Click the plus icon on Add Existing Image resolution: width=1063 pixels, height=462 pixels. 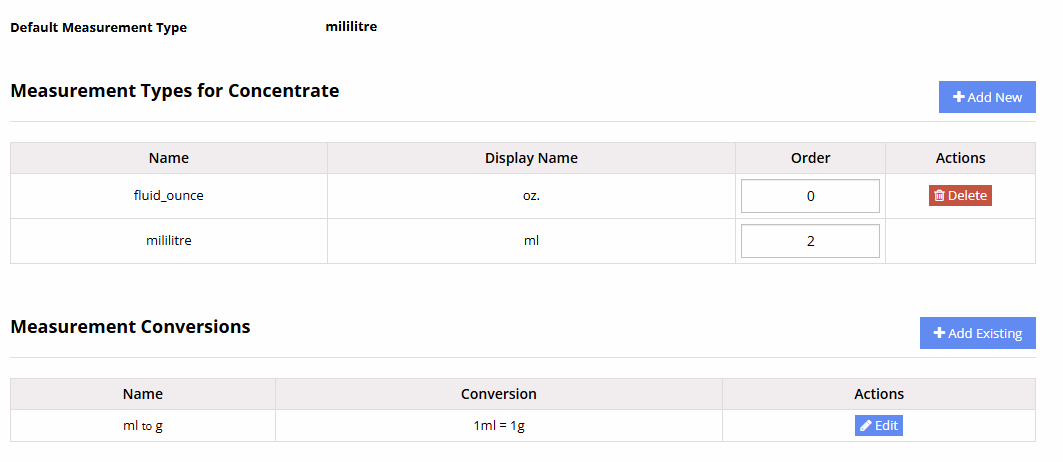pyautogui.click(x=939, y=333)
